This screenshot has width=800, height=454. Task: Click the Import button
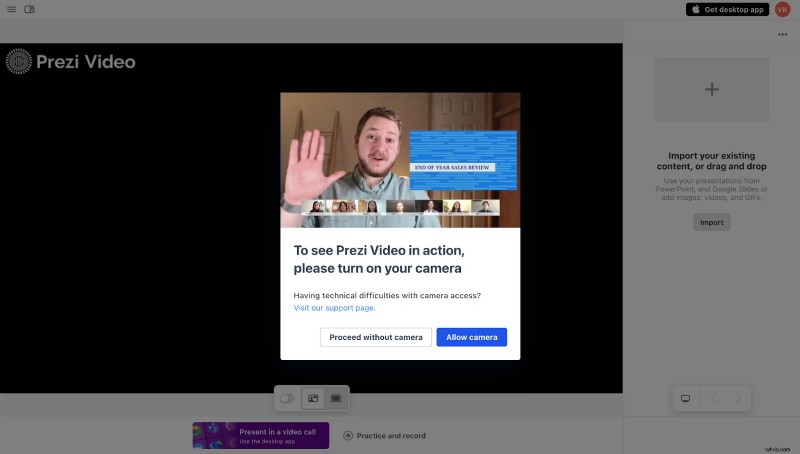pyautogui.click(x=711, y=222)
